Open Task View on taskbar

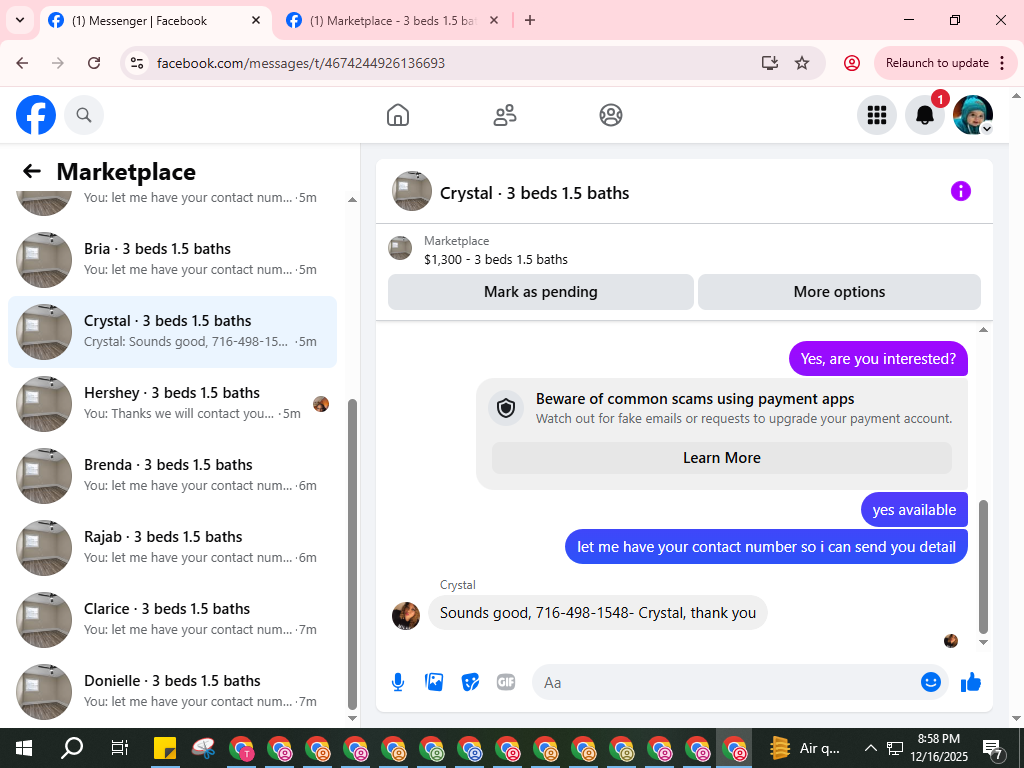(120, 748)
